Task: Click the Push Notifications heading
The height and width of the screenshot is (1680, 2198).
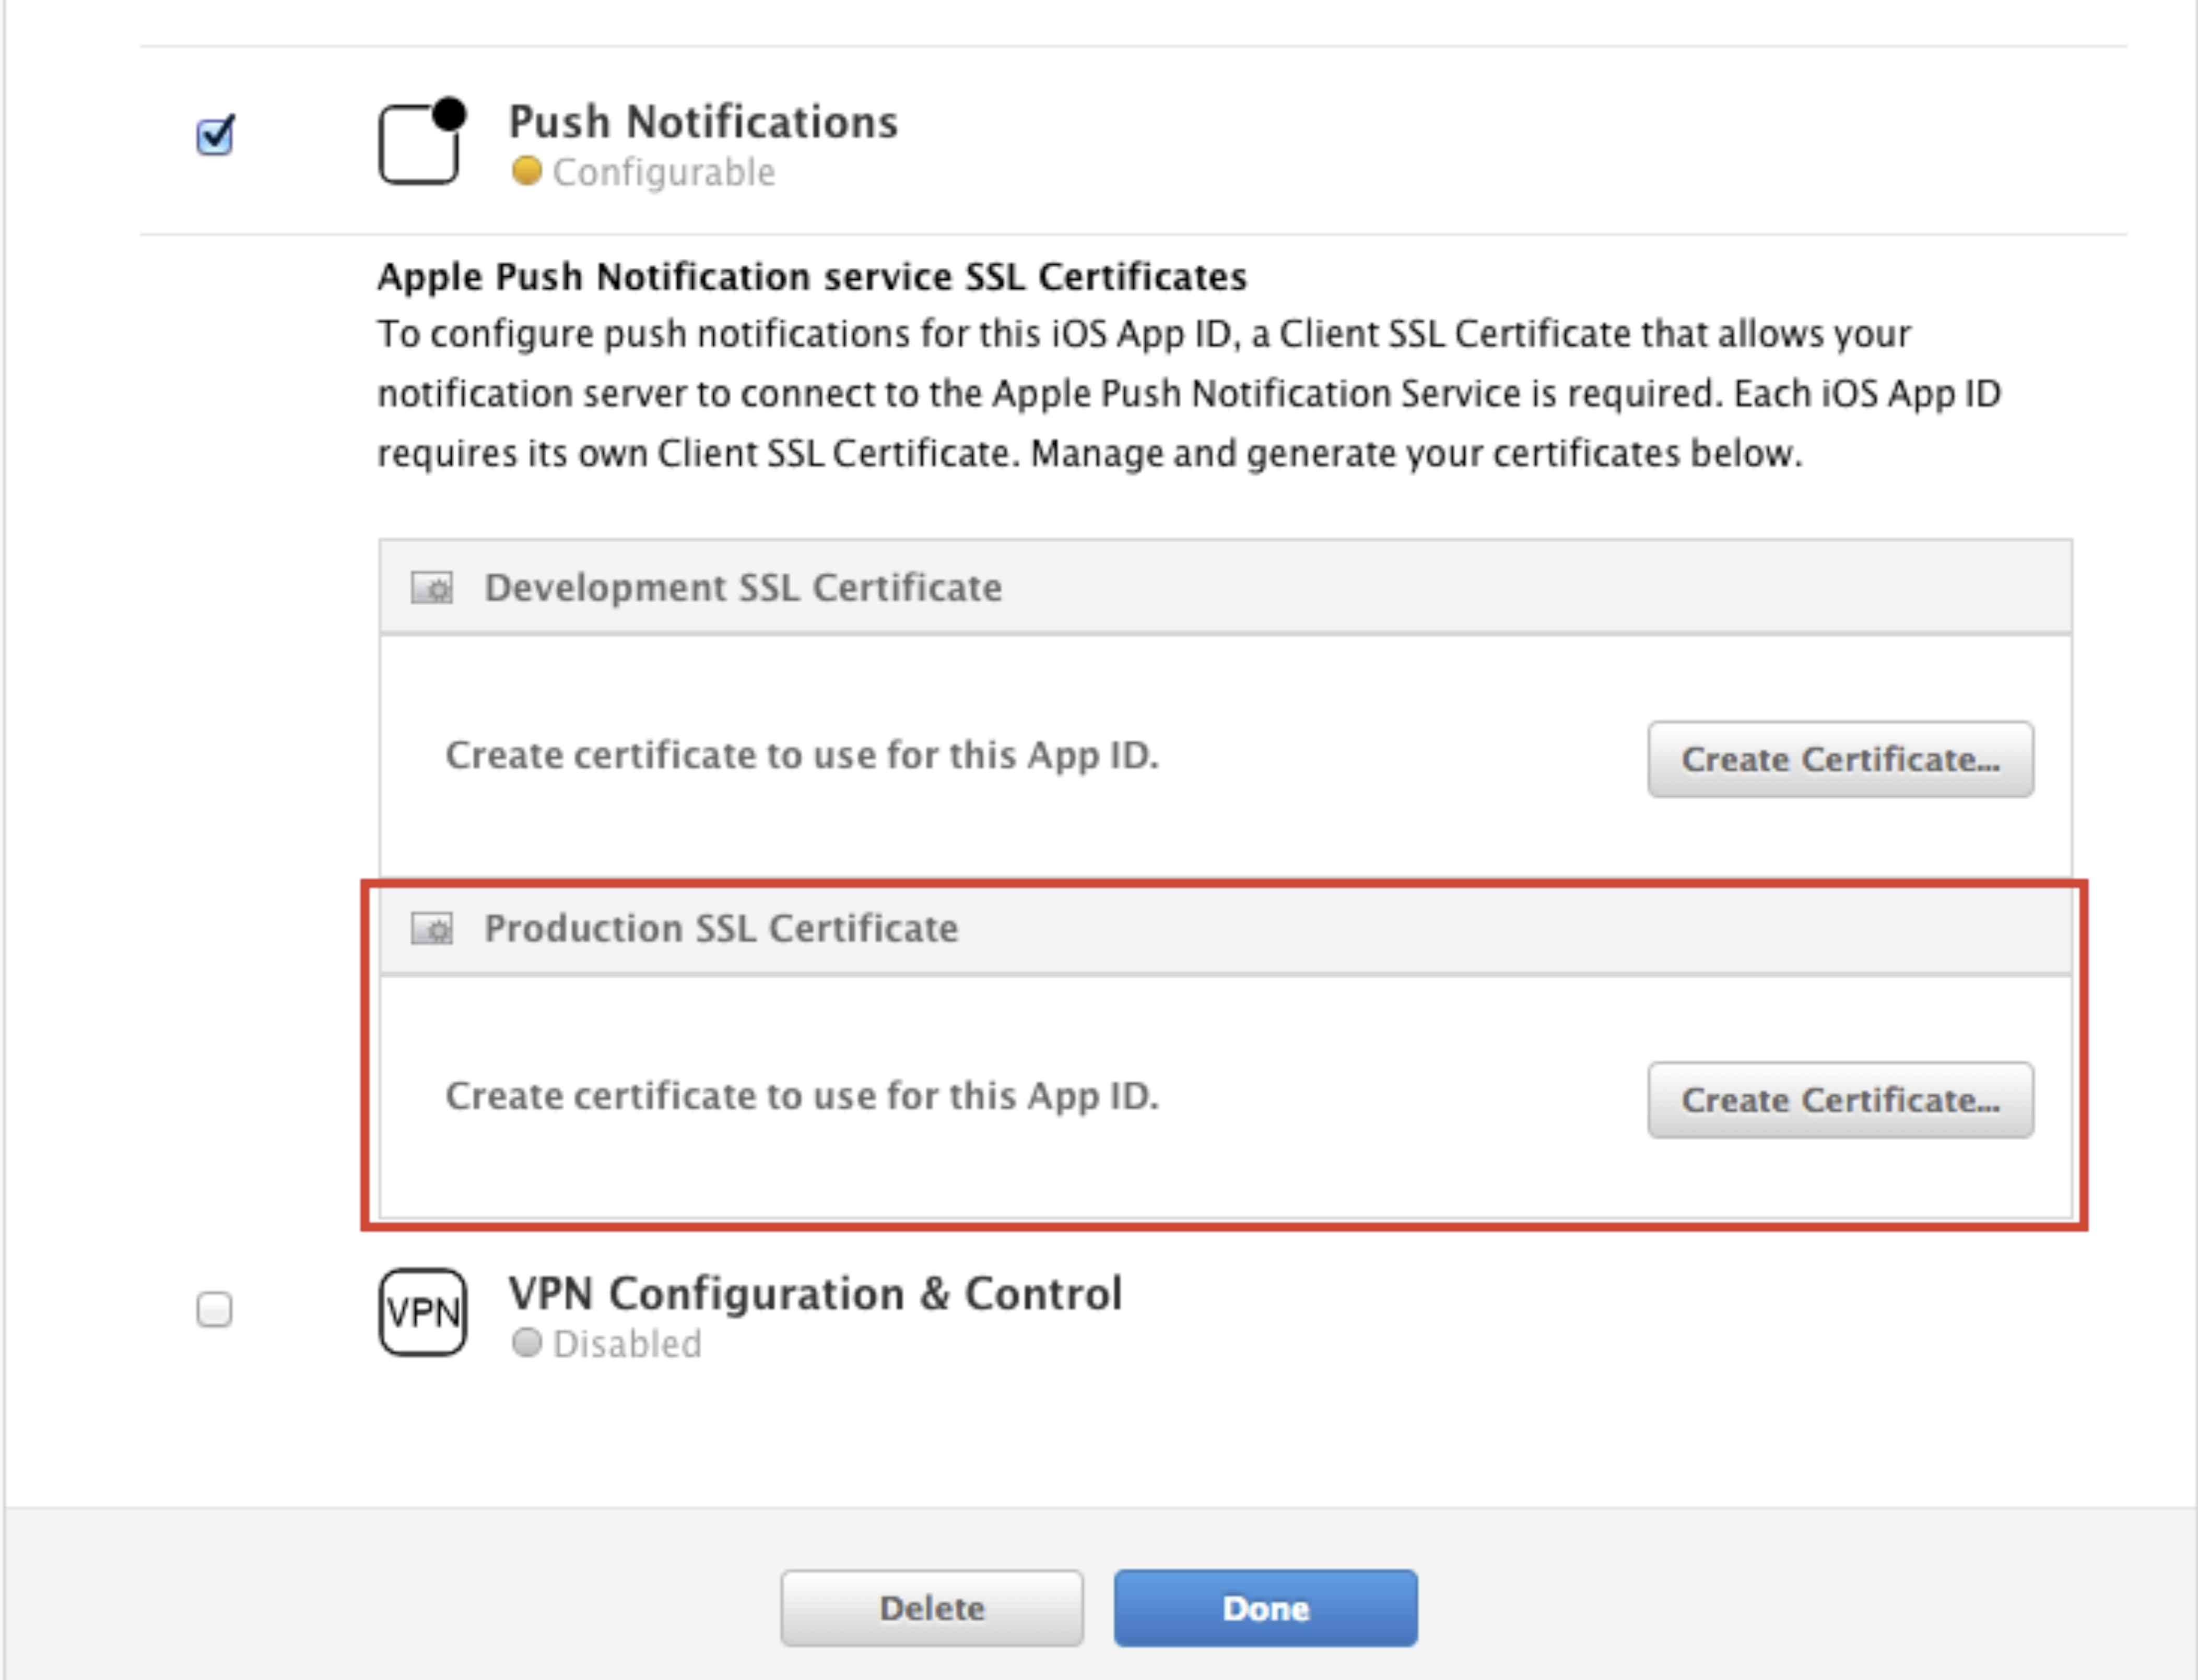Action: (x=703, y=122)
